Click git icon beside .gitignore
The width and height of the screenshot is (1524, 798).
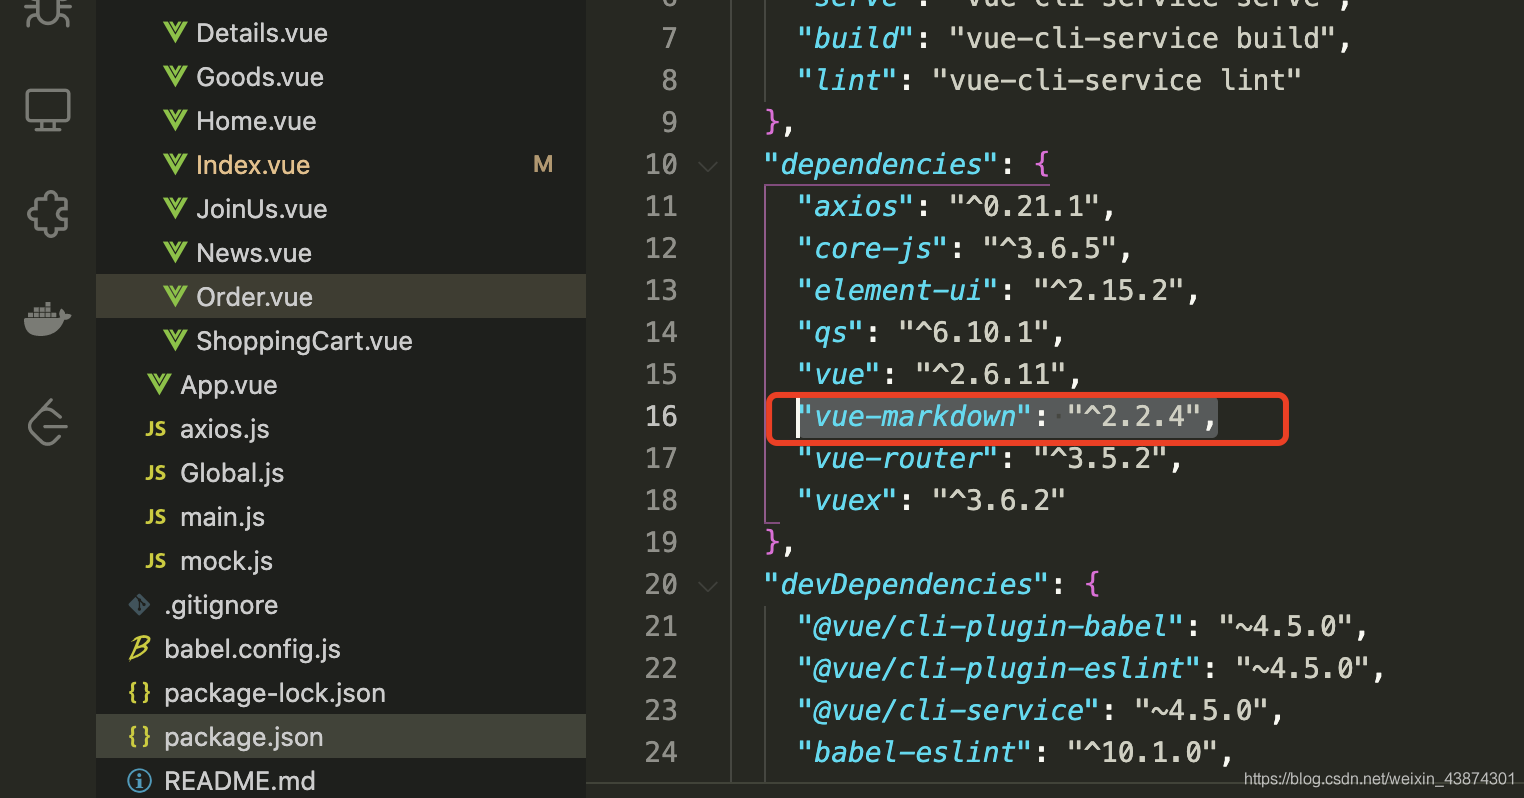139,605
